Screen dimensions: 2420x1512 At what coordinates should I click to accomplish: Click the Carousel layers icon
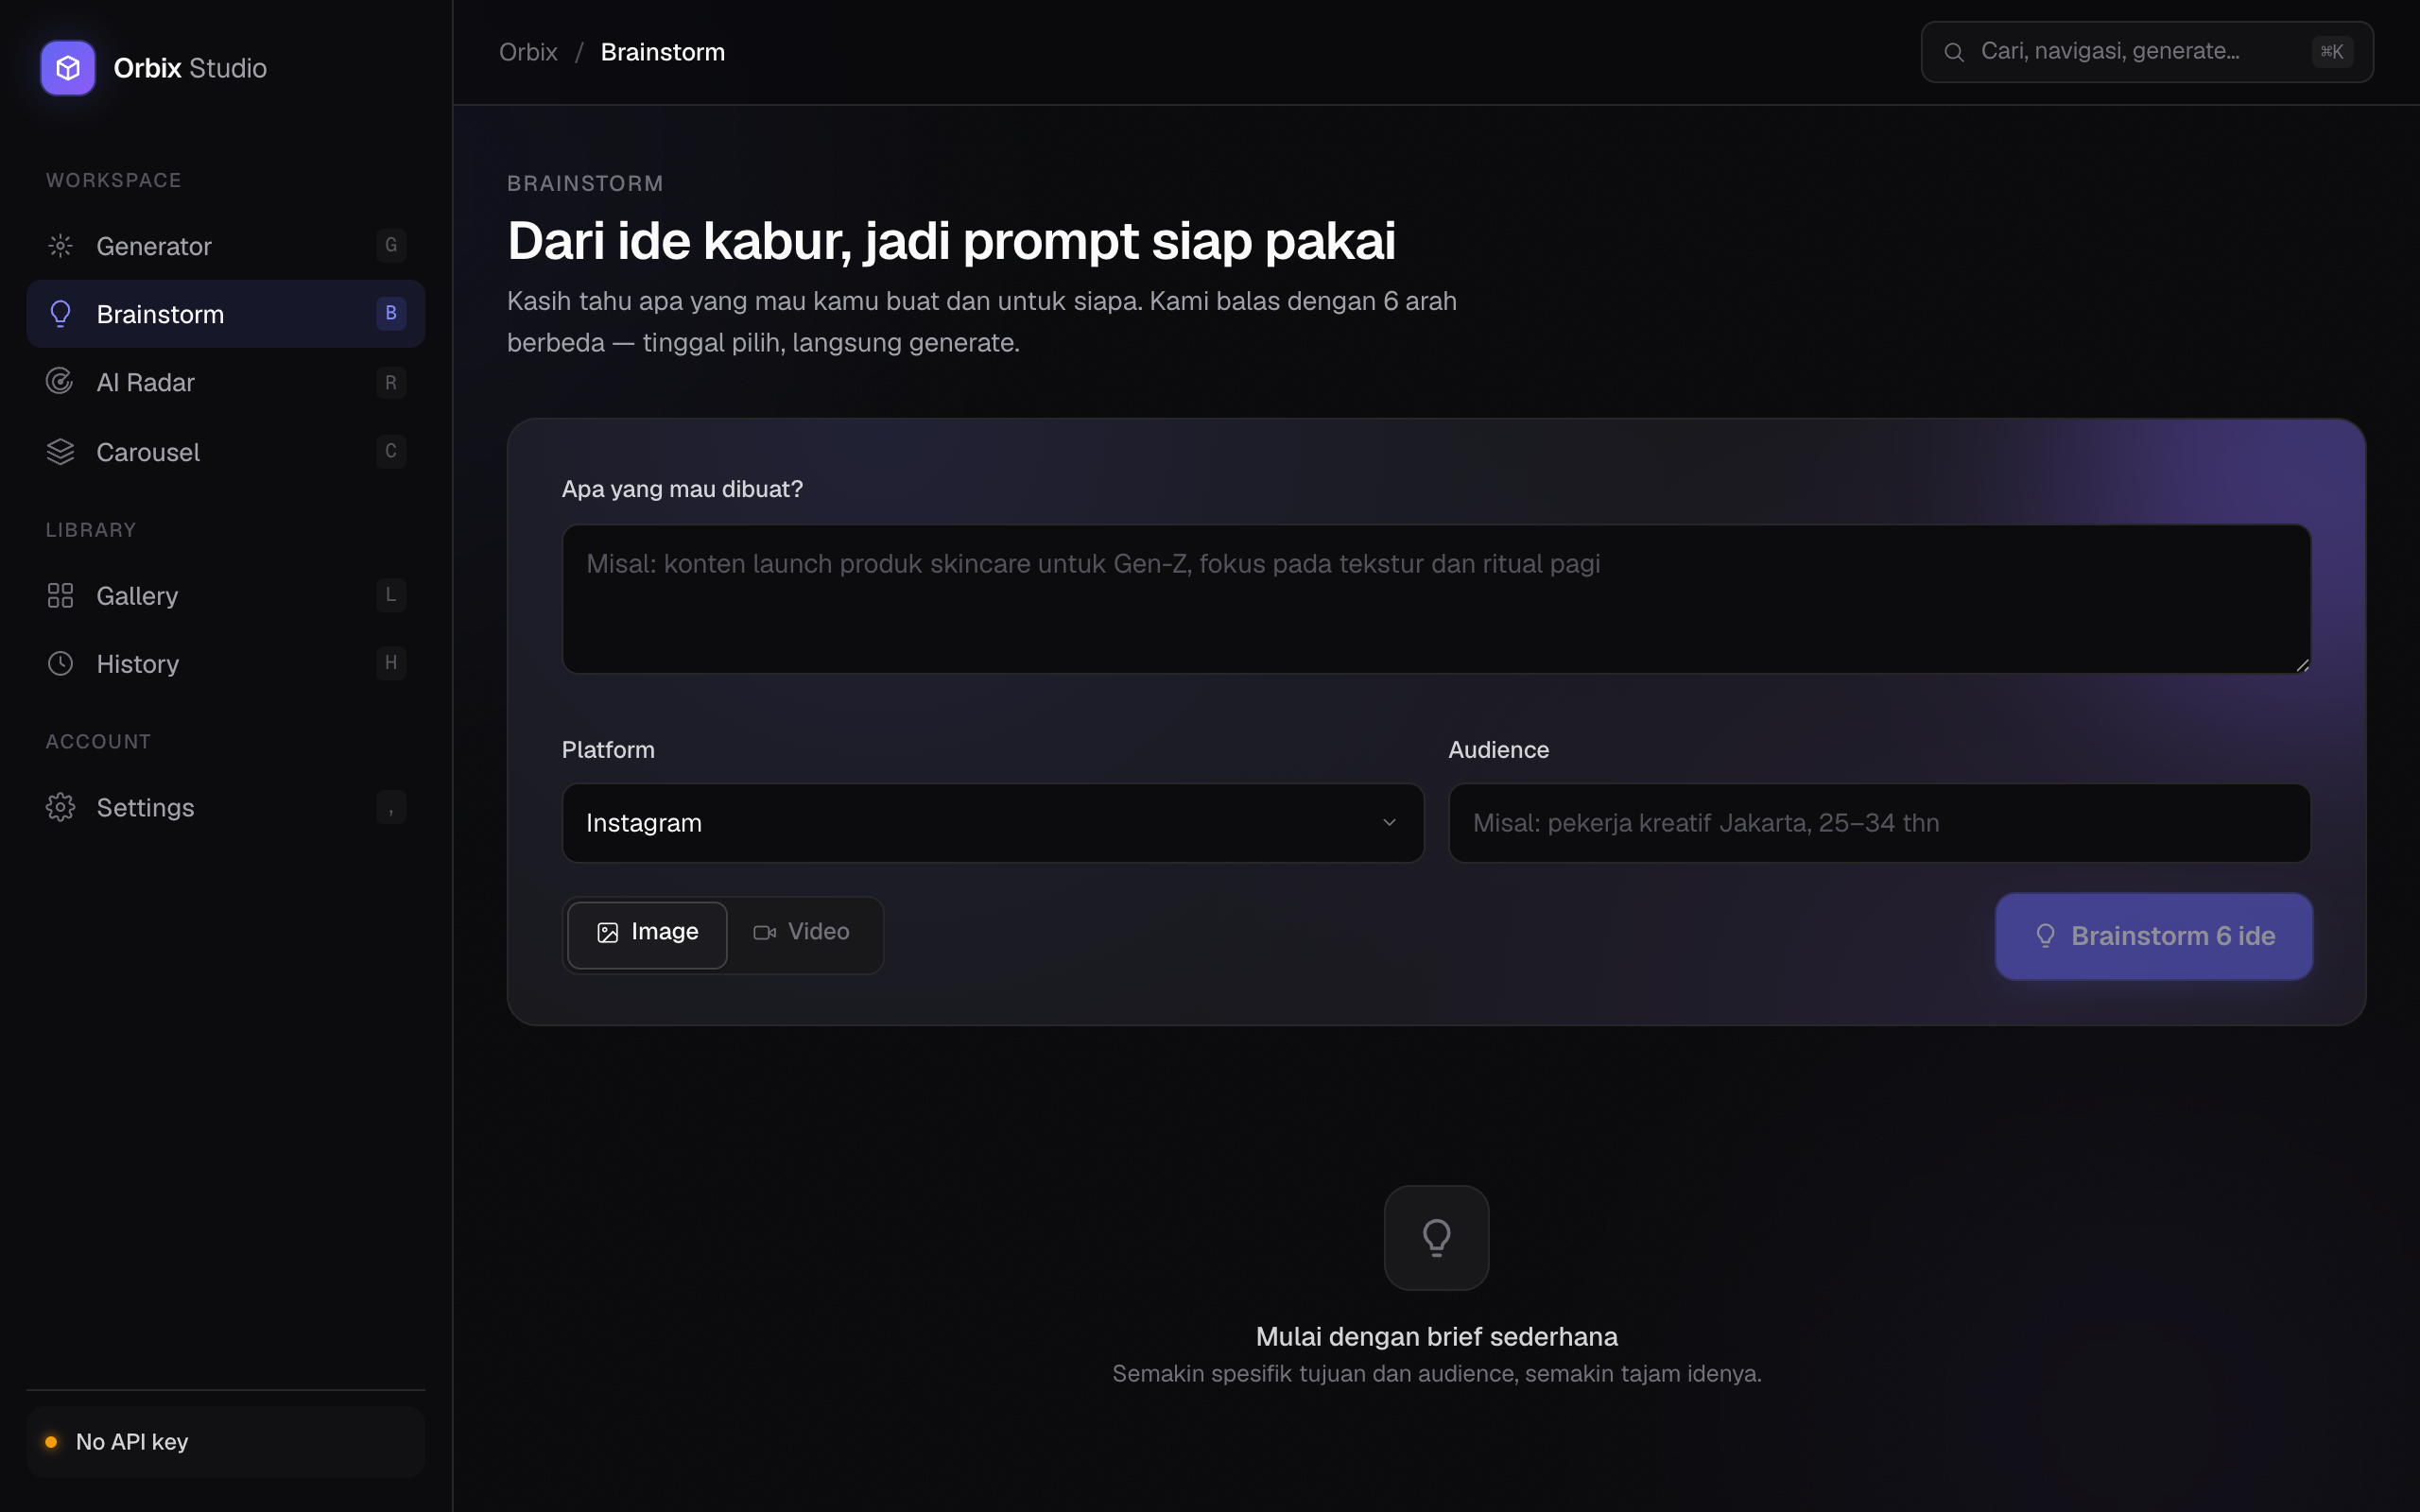point(60,452)
